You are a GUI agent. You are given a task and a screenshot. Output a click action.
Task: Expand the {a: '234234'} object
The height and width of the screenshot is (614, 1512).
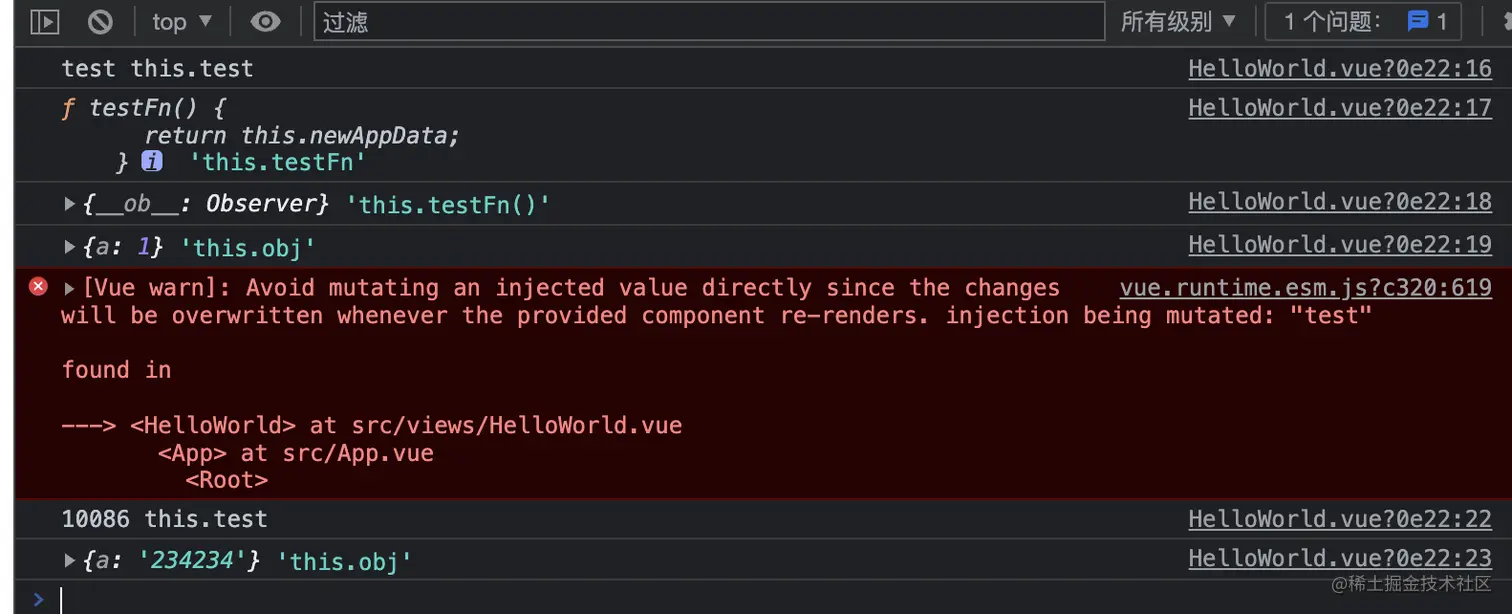[x=69, y=560]
